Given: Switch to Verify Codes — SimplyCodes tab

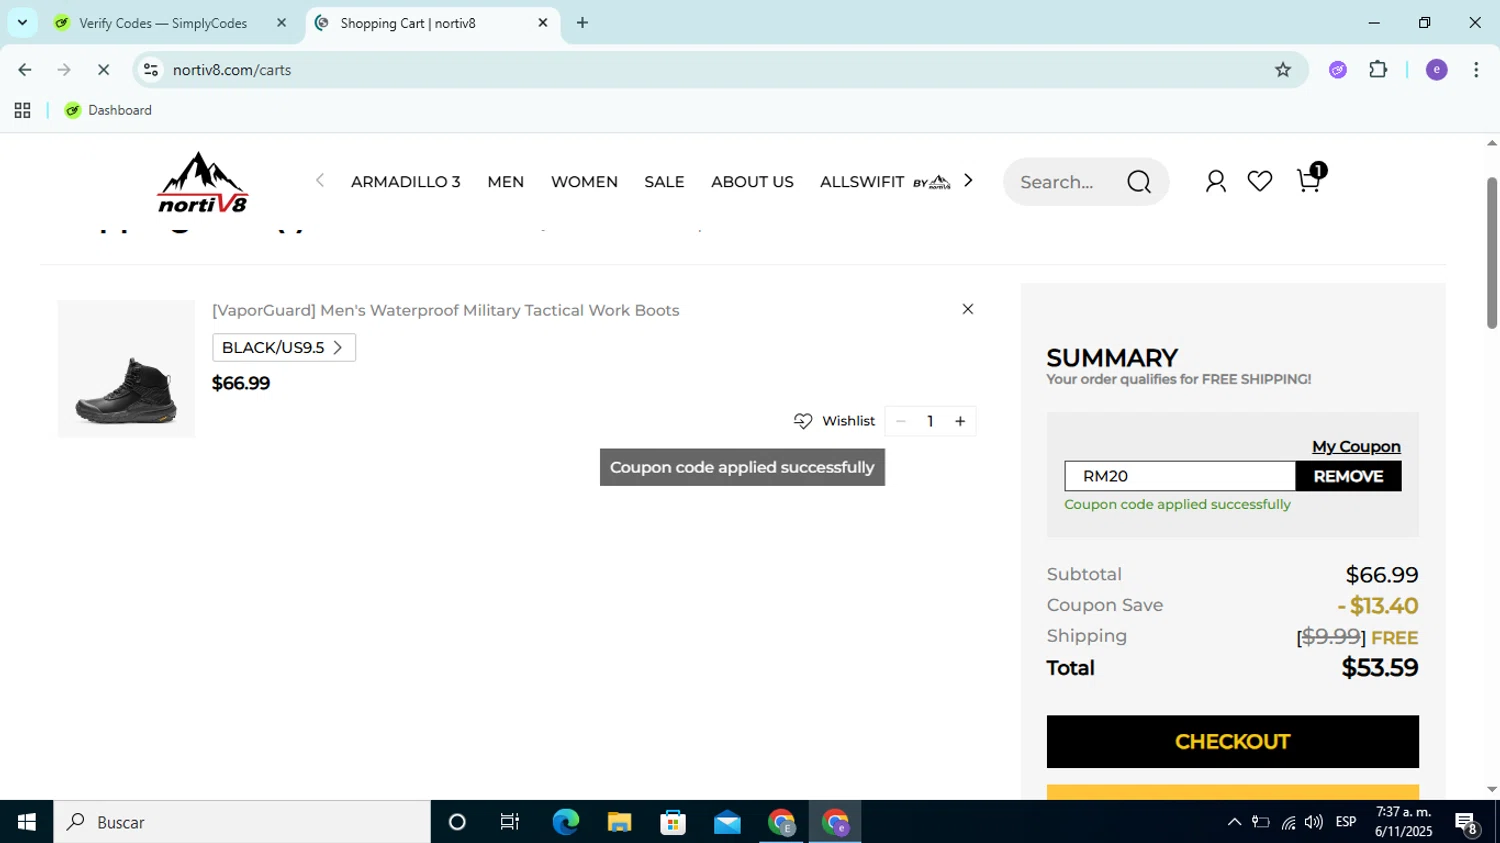Looking at the screenshot, I should click(x=163, y=23).
